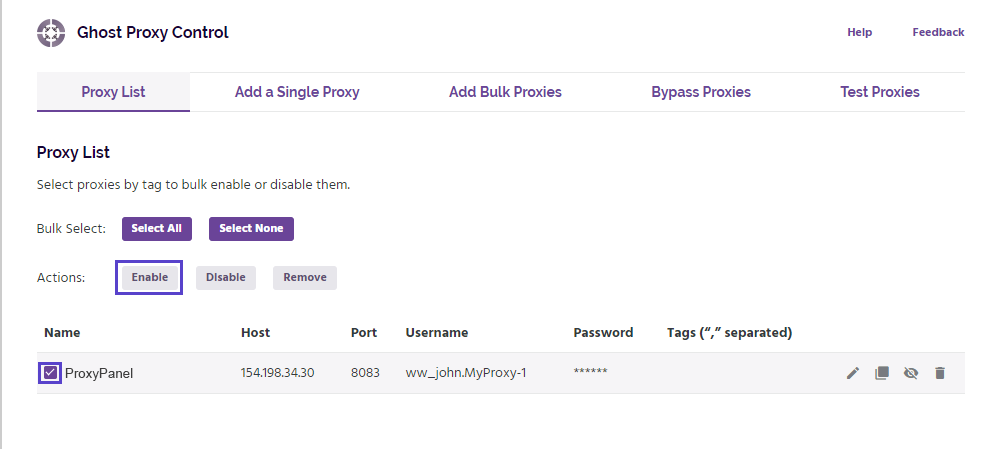Click the host address 154.198.34.30
984x449 pixels.
277,373
